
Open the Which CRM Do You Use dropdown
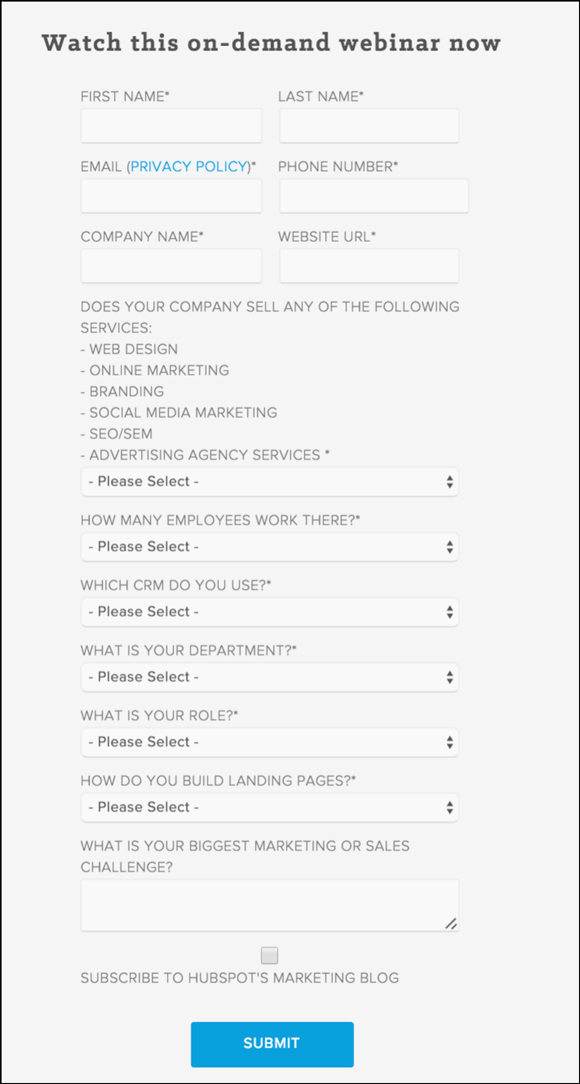[270, 612]
